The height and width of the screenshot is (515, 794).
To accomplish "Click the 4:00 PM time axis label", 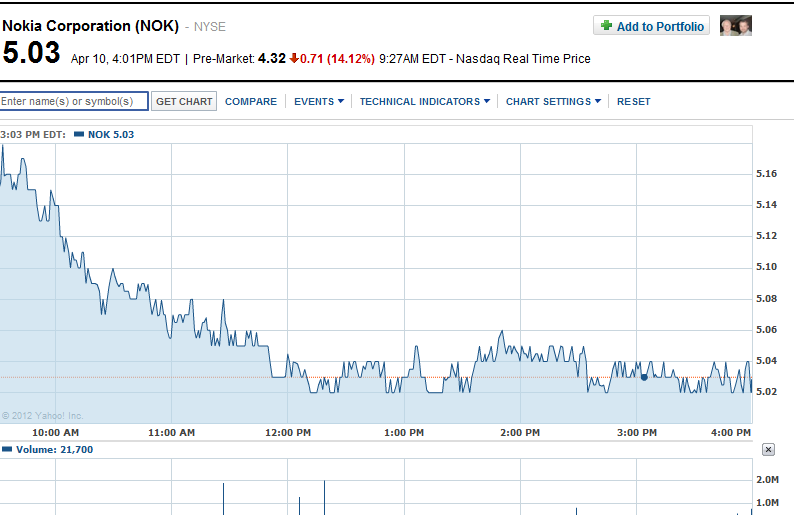I will coord(731,432).
